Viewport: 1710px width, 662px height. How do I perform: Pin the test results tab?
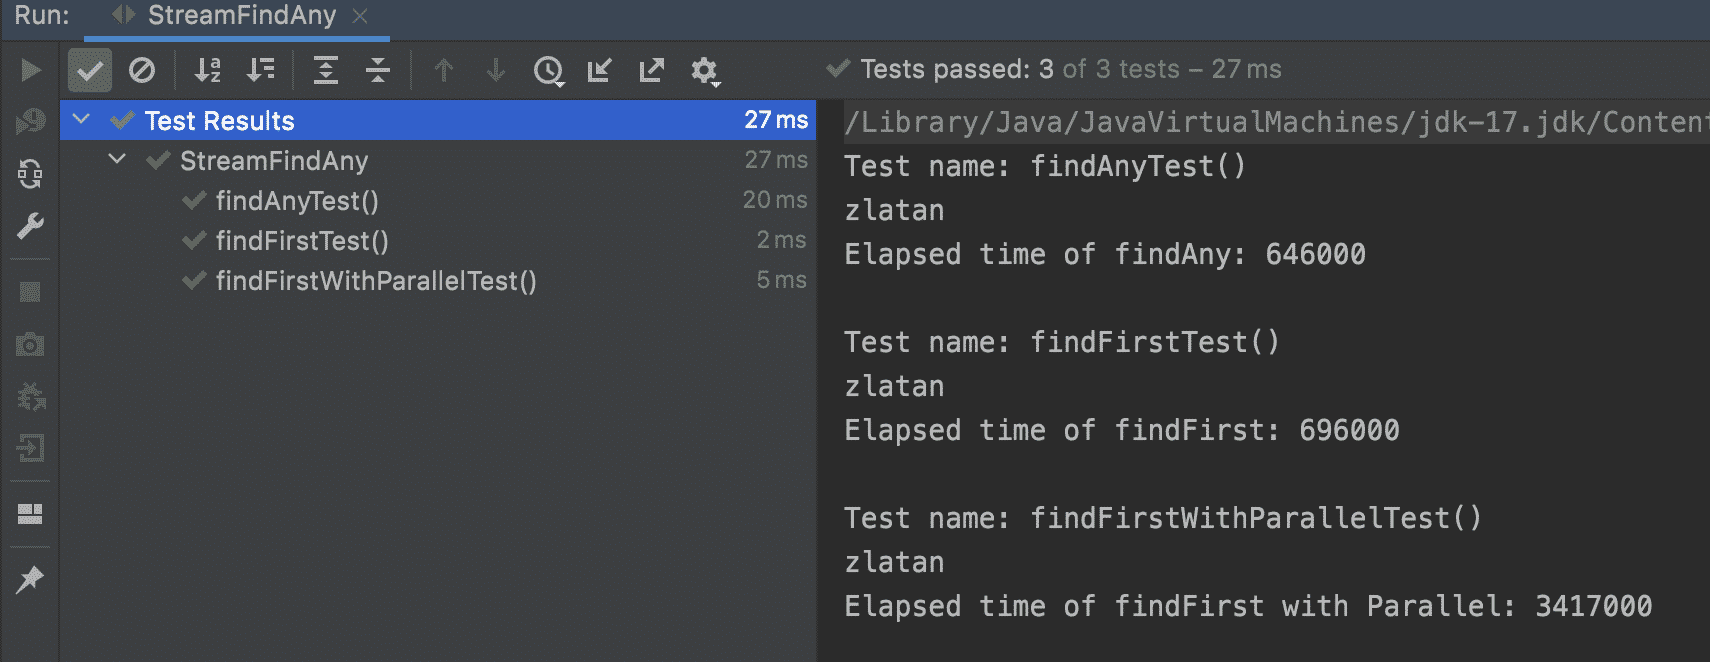click(29, 578)
